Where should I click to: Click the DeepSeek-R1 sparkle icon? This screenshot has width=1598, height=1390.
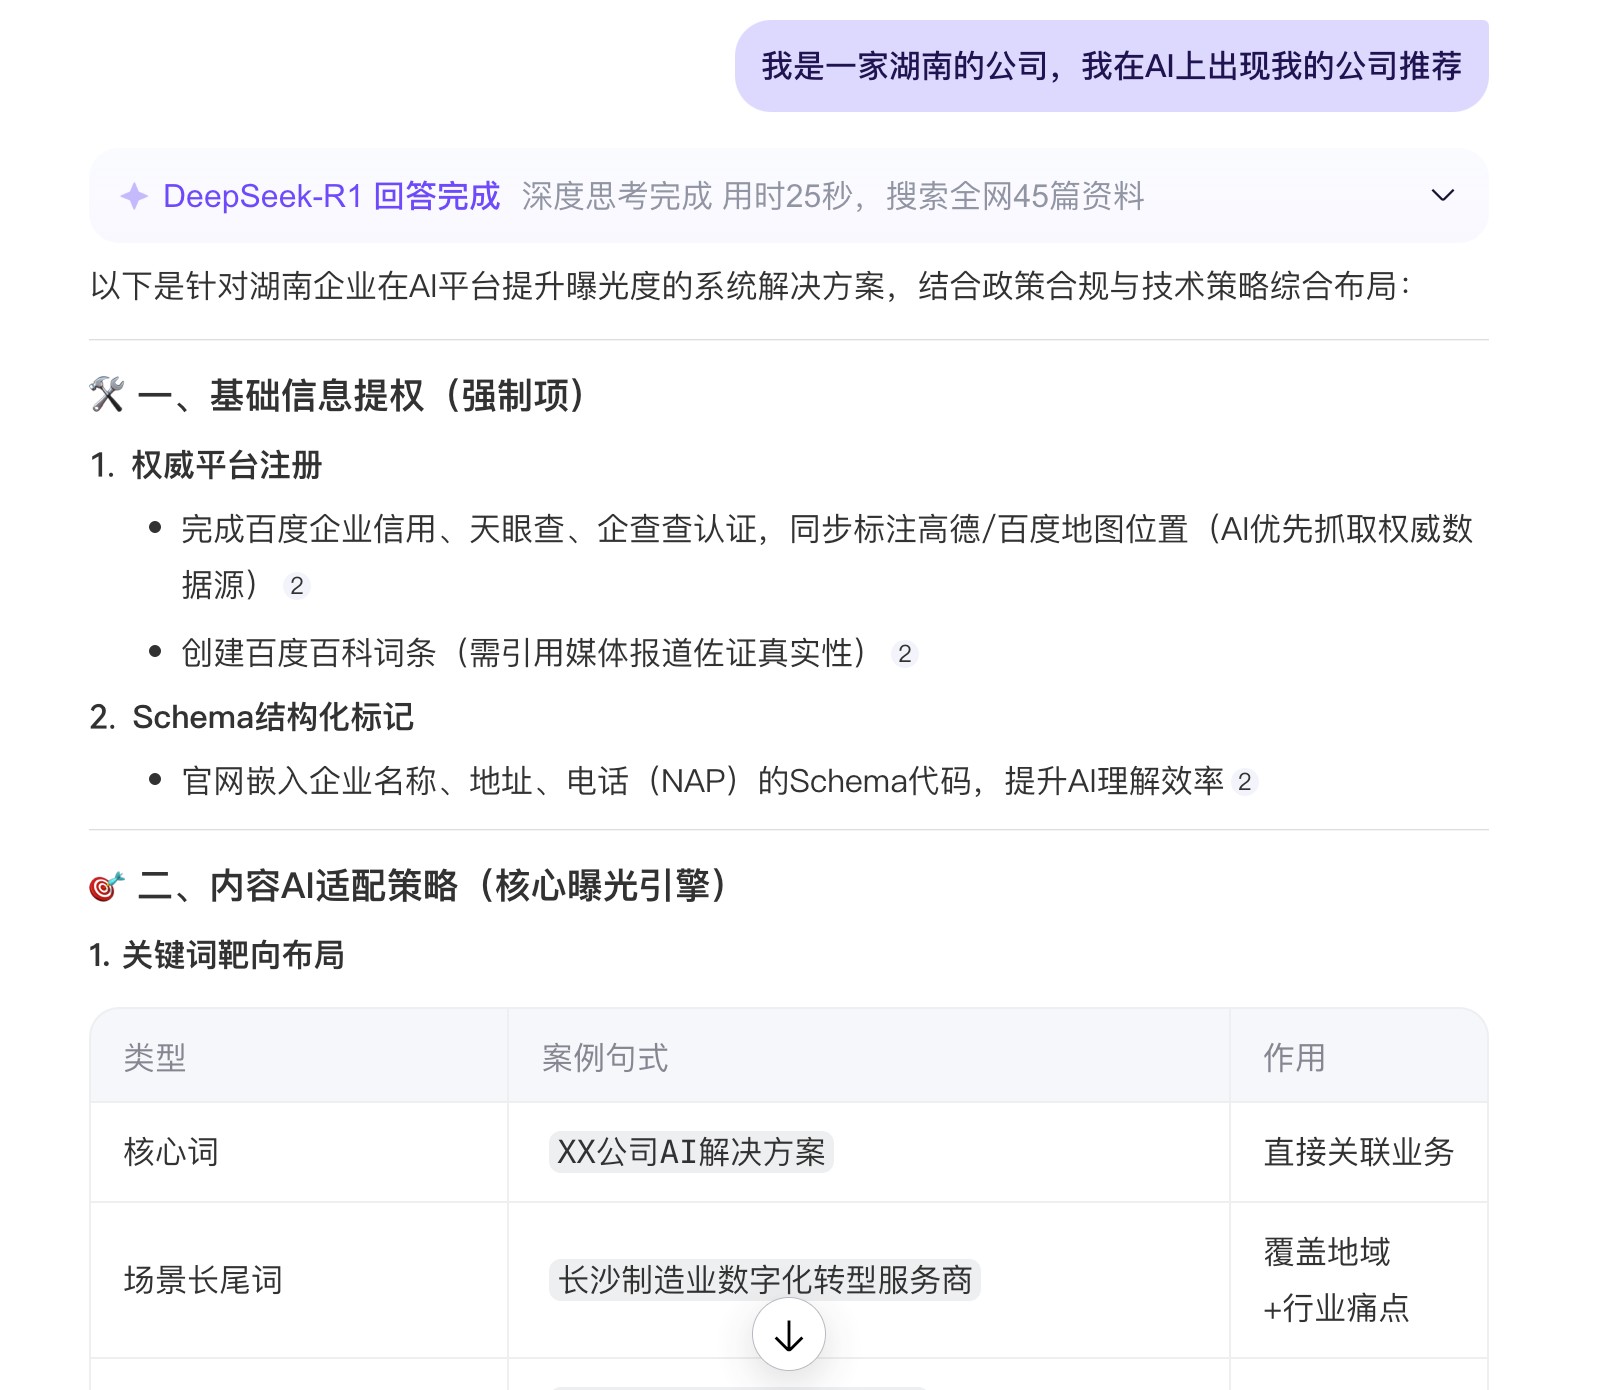pos(134,196)
